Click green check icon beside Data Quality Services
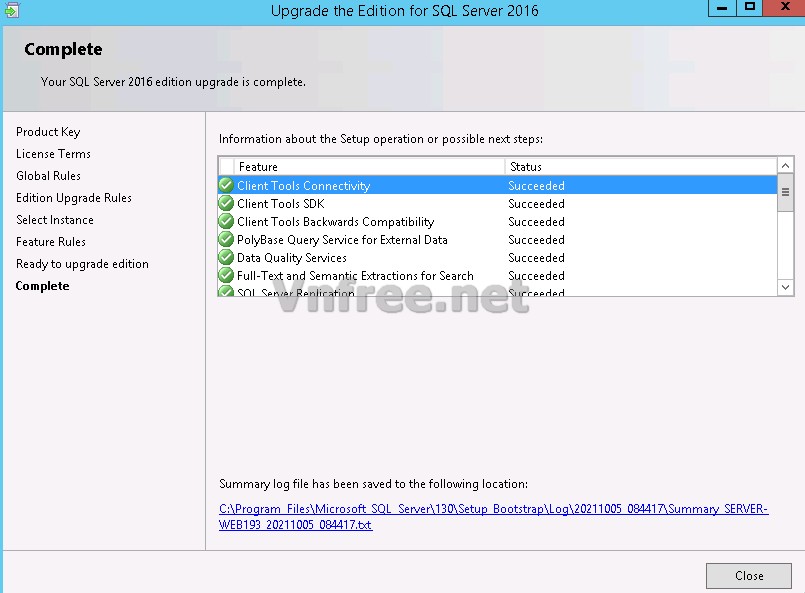Image resolution: width=805 pixels, height=593 pixels. click(x=226, y=257)
